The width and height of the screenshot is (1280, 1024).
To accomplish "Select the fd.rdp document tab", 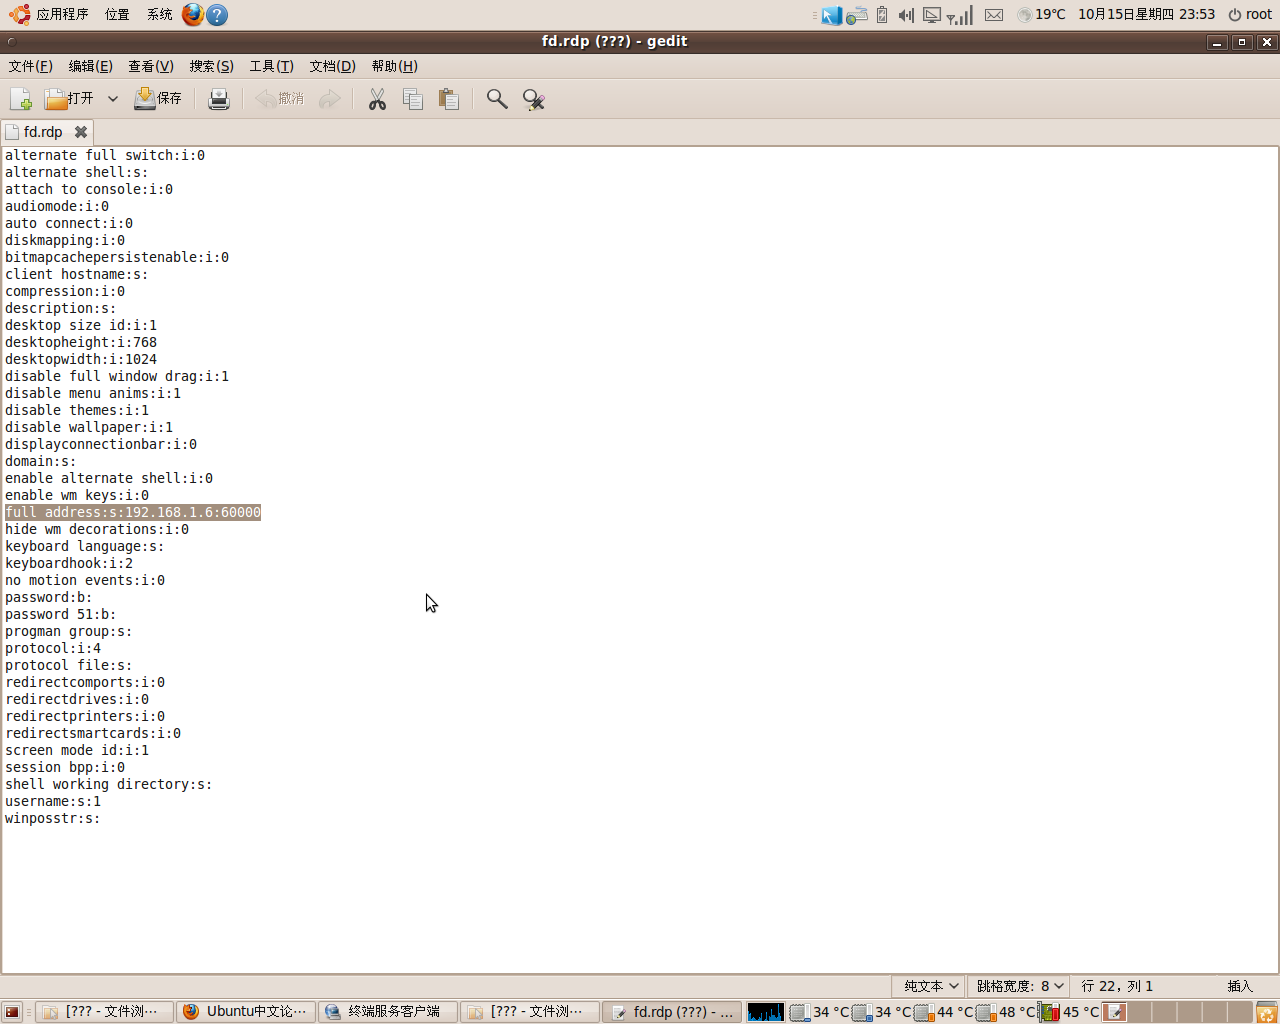I will (x=43, y=132).
